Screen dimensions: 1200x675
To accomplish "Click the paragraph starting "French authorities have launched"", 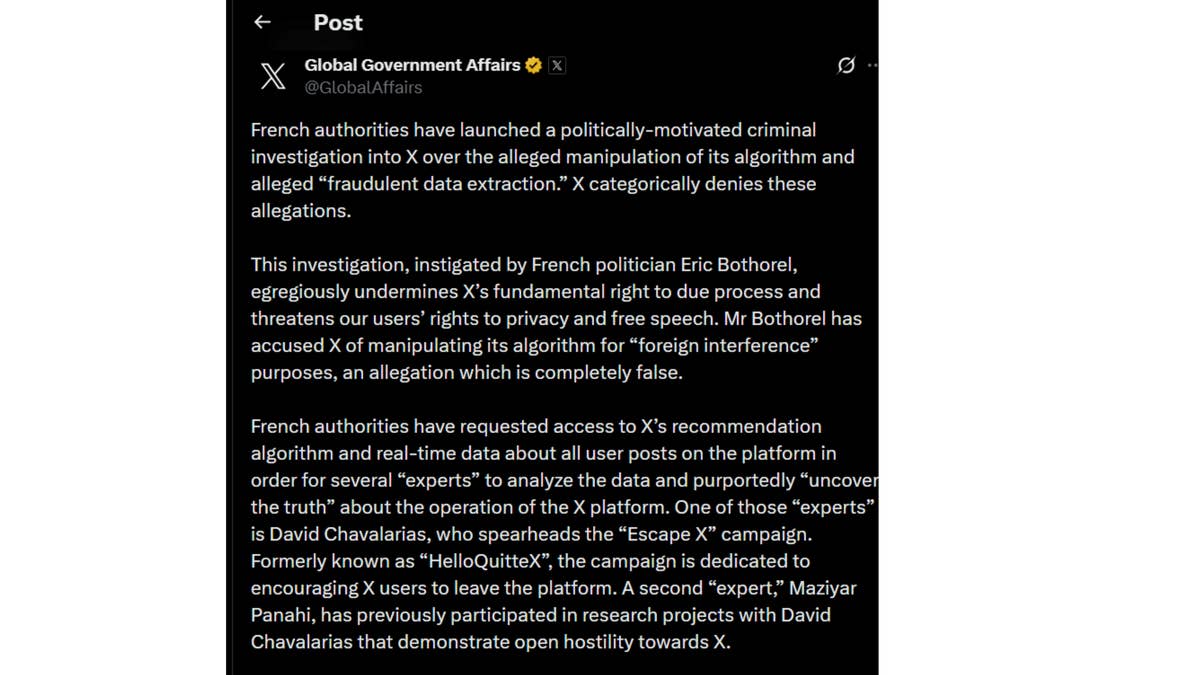I will tap(552, 170).
